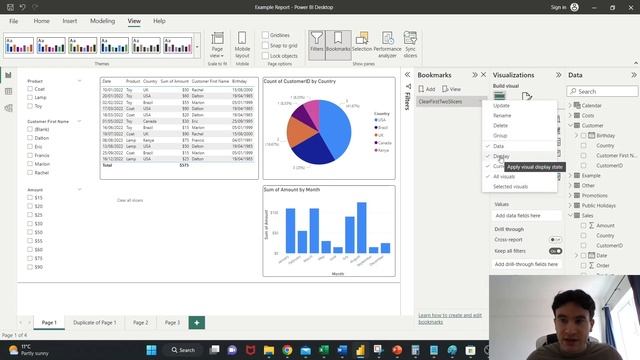Open the Customer First Name slicer arrow
The width and height of the screenshot is (640, 360).
pos(79,121)
